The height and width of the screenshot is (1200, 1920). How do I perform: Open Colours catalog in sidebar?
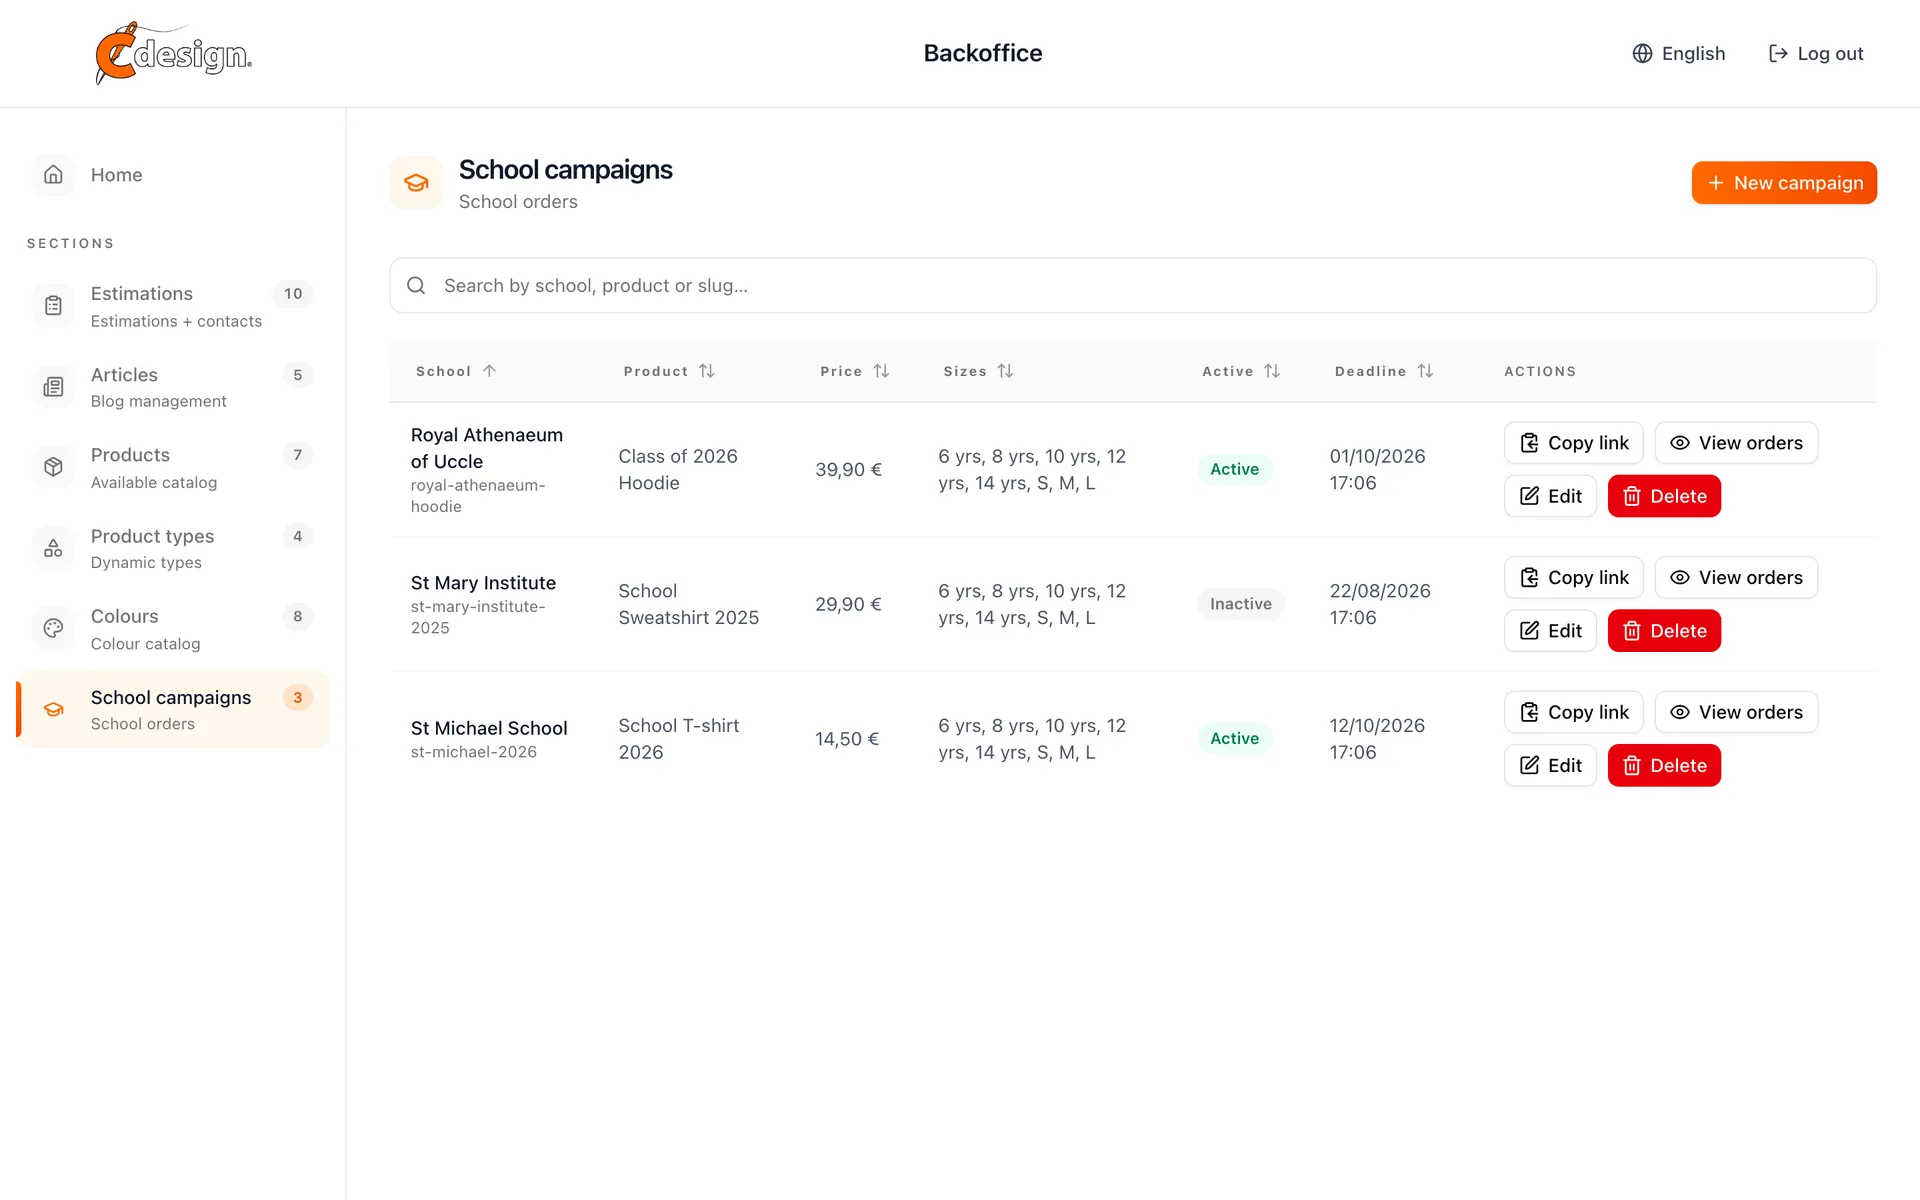click(172, 628)
